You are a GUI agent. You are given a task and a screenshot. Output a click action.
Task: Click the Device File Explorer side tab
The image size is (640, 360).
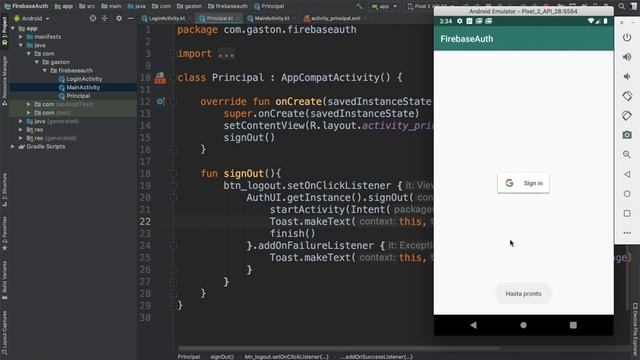tap(635, 329)
